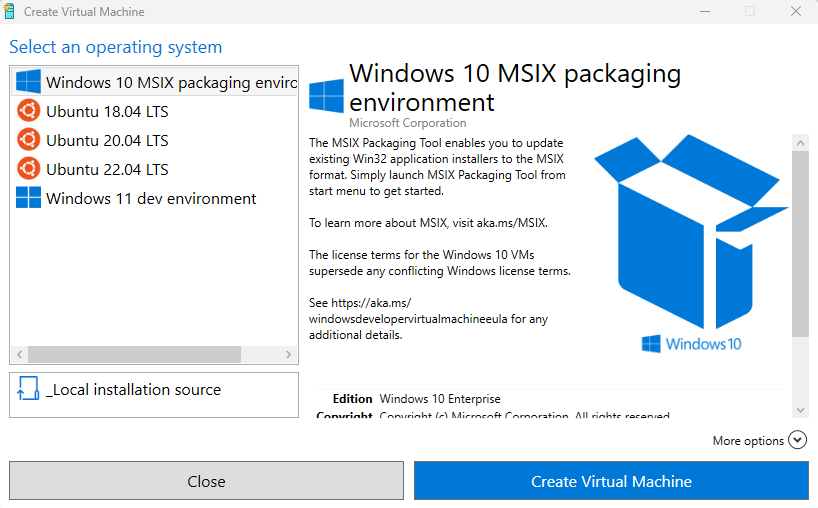818x508 pixels.
Task: Click the Hyper-V icon in title bar
Action: [11, 12]
